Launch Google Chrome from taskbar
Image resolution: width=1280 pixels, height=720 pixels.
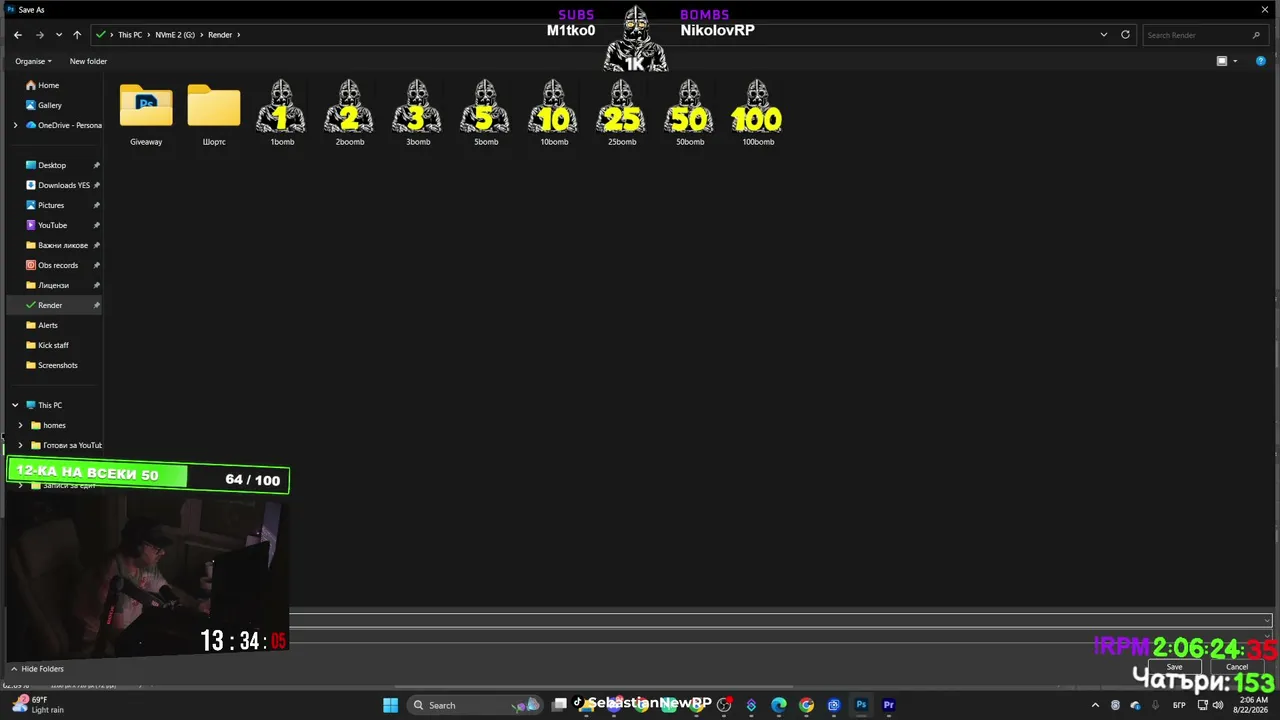[x=806, y=705]
